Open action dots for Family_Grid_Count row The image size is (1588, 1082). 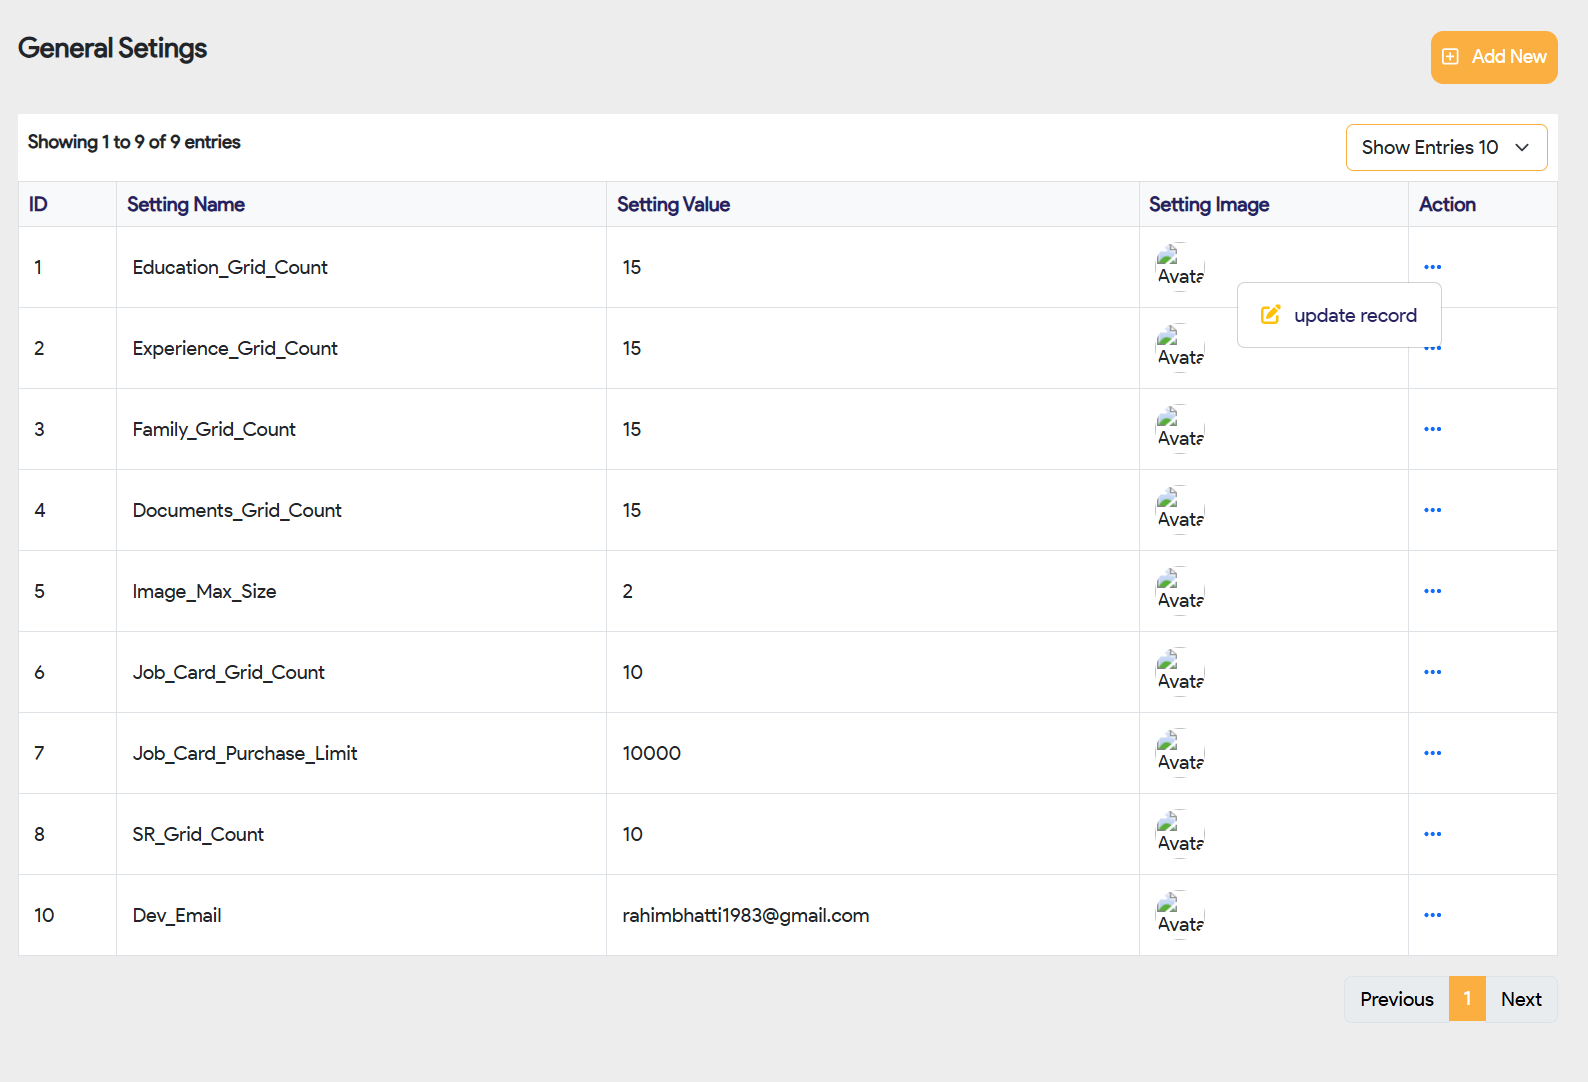click(1432, 429)
